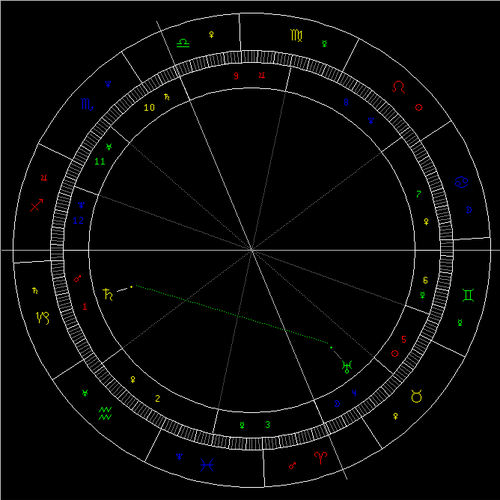Screen dimensions: 500x500
Task: Select the blue Cancer zodiac sign
Action: point(462,182)
